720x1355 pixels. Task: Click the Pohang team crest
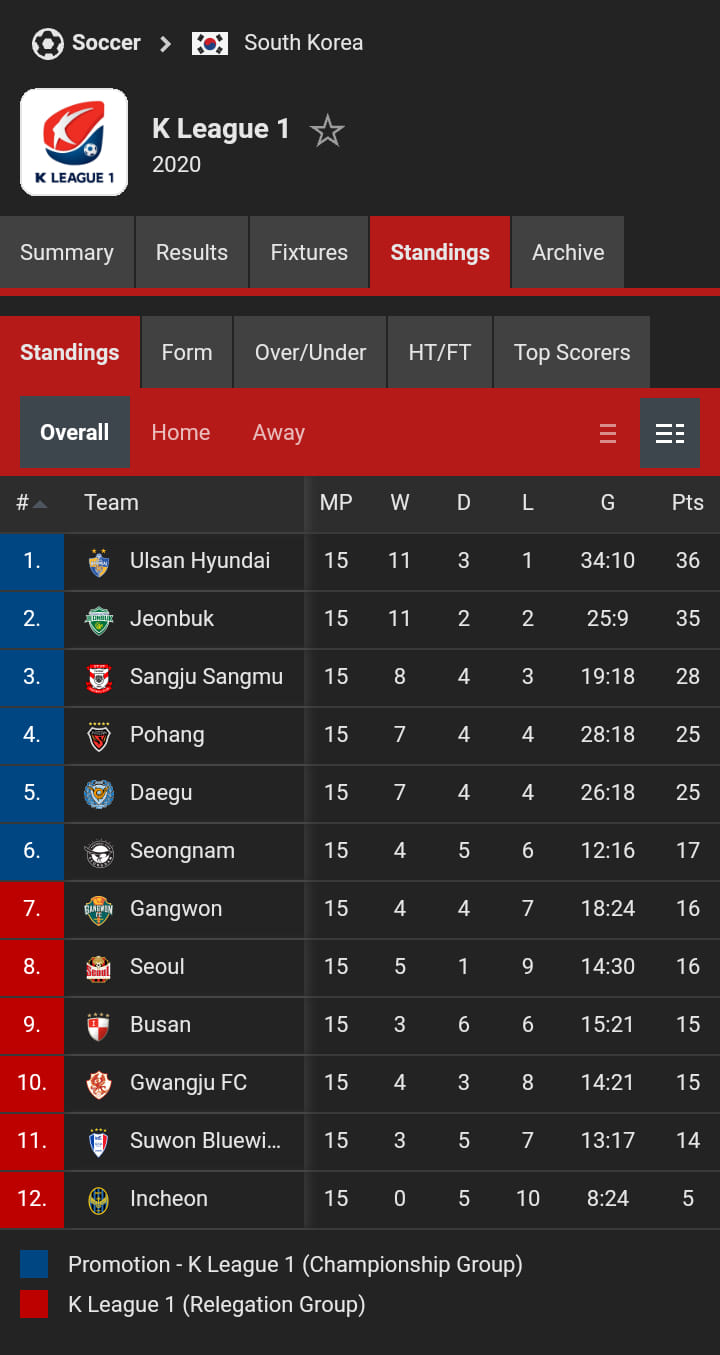(99, 736)
